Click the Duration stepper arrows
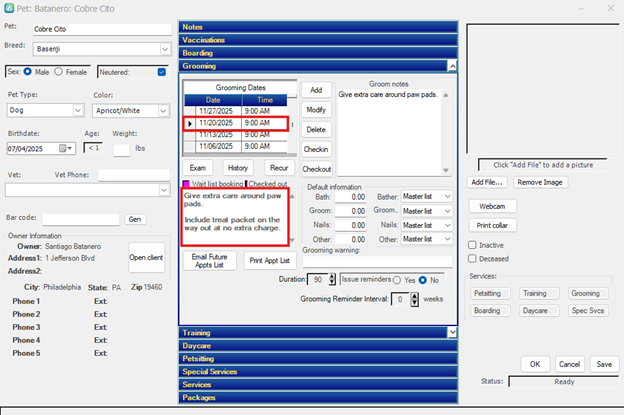 [x=332, y=279]
